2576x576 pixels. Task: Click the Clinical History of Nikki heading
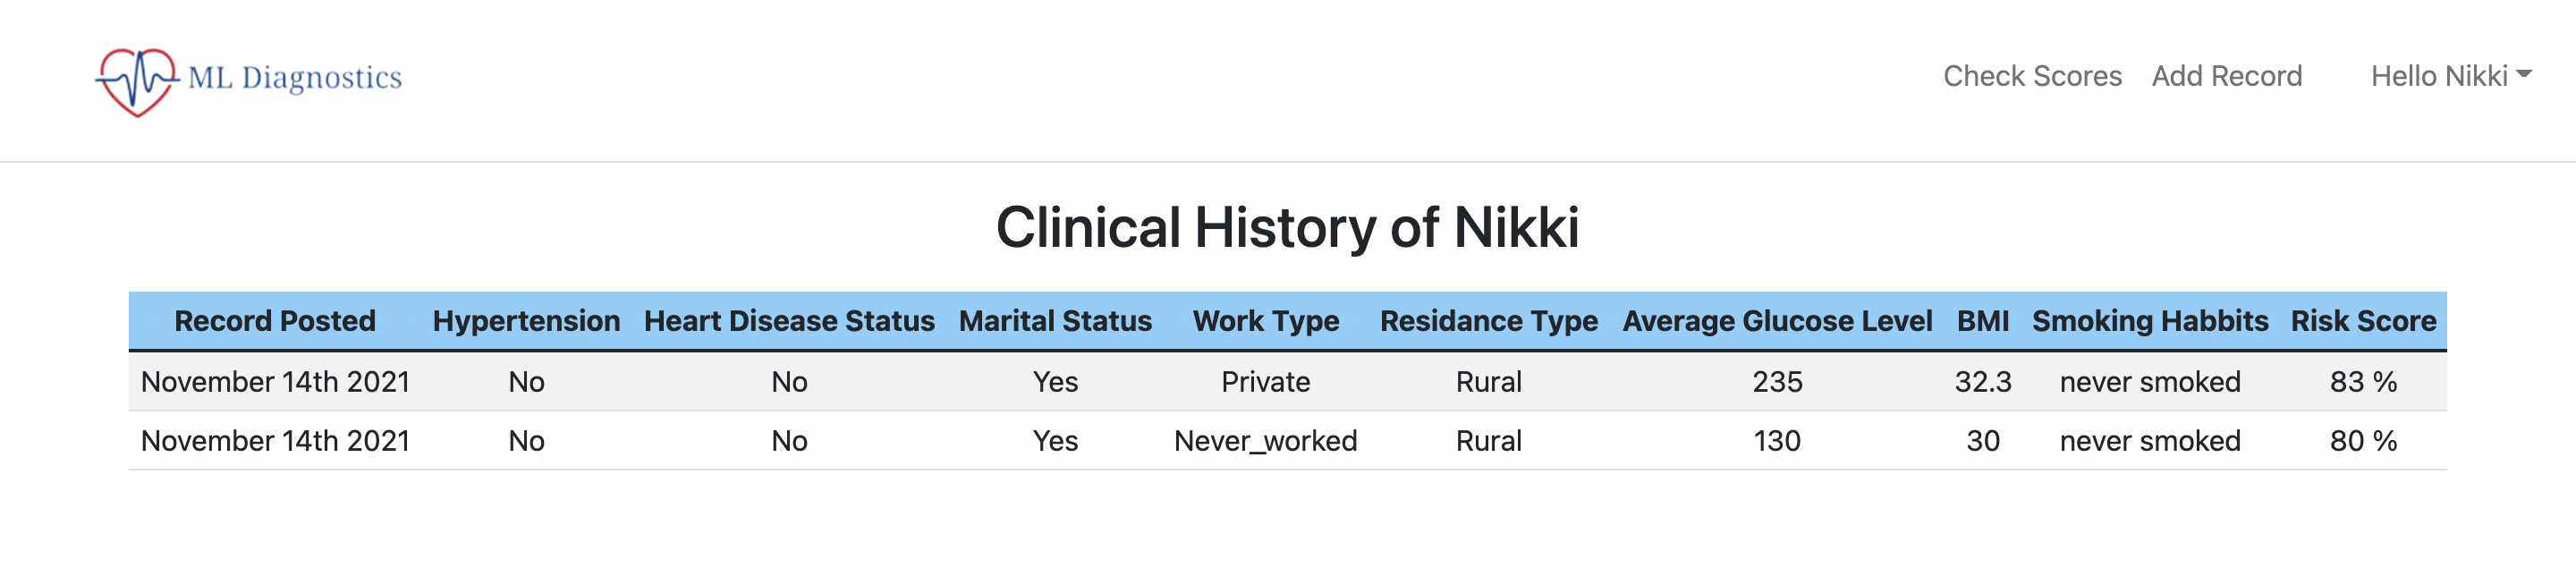click(x=1288, y=227)
